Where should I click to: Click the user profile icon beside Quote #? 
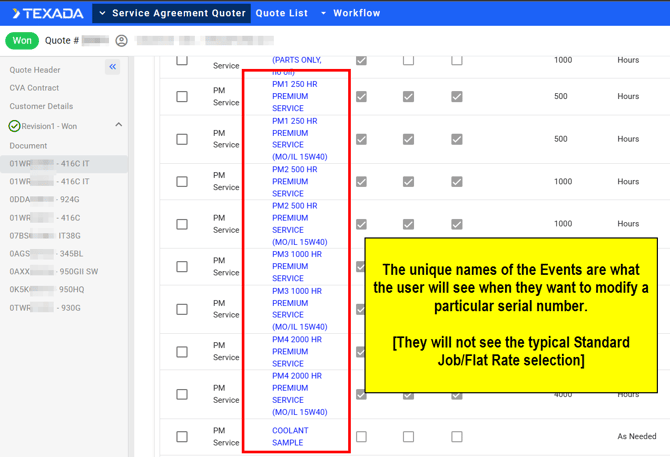tap(121, 41)
